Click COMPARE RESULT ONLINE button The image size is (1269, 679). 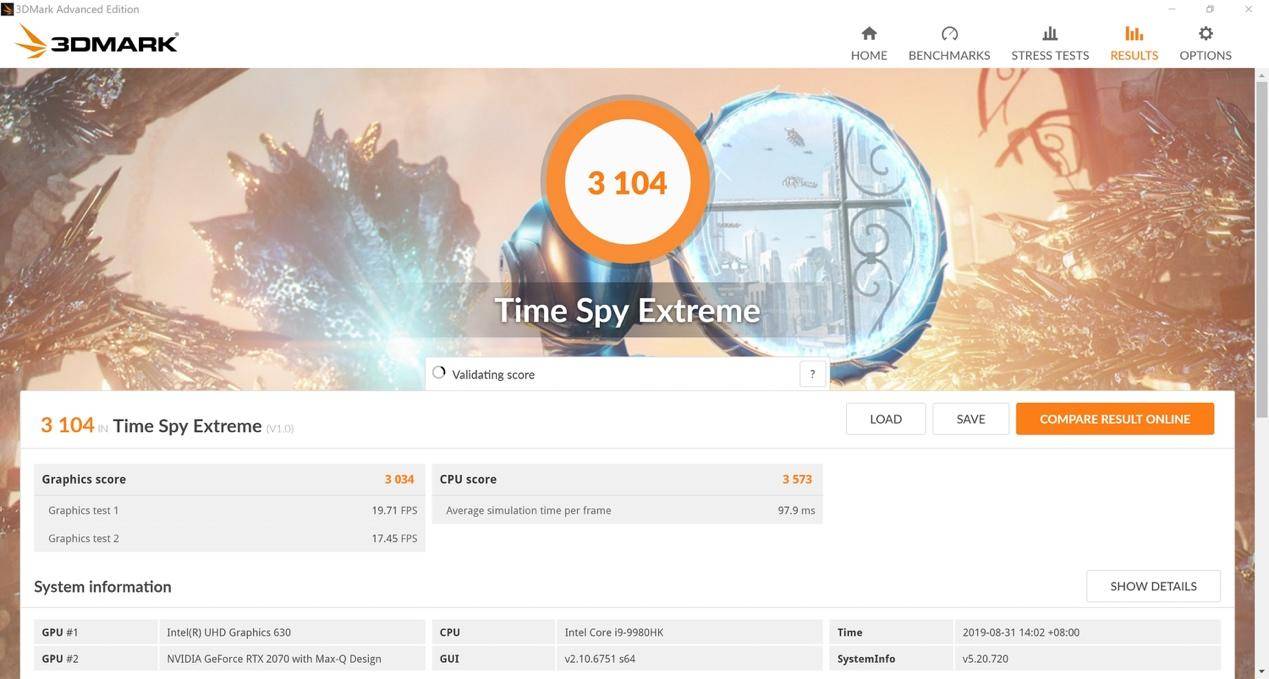click(x=1115, y=419)
